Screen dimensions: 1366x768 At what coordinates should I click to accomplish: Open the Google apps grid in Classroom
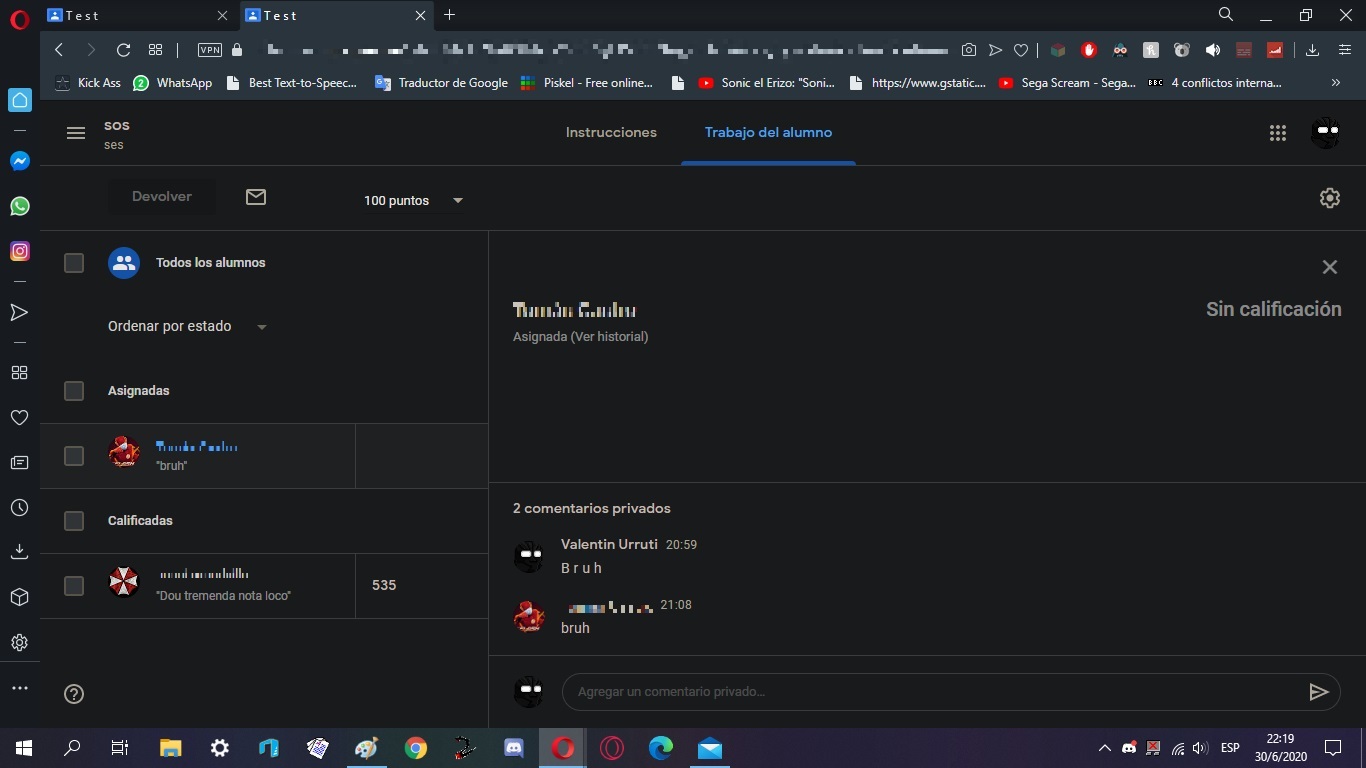(x=1277, y=132)
